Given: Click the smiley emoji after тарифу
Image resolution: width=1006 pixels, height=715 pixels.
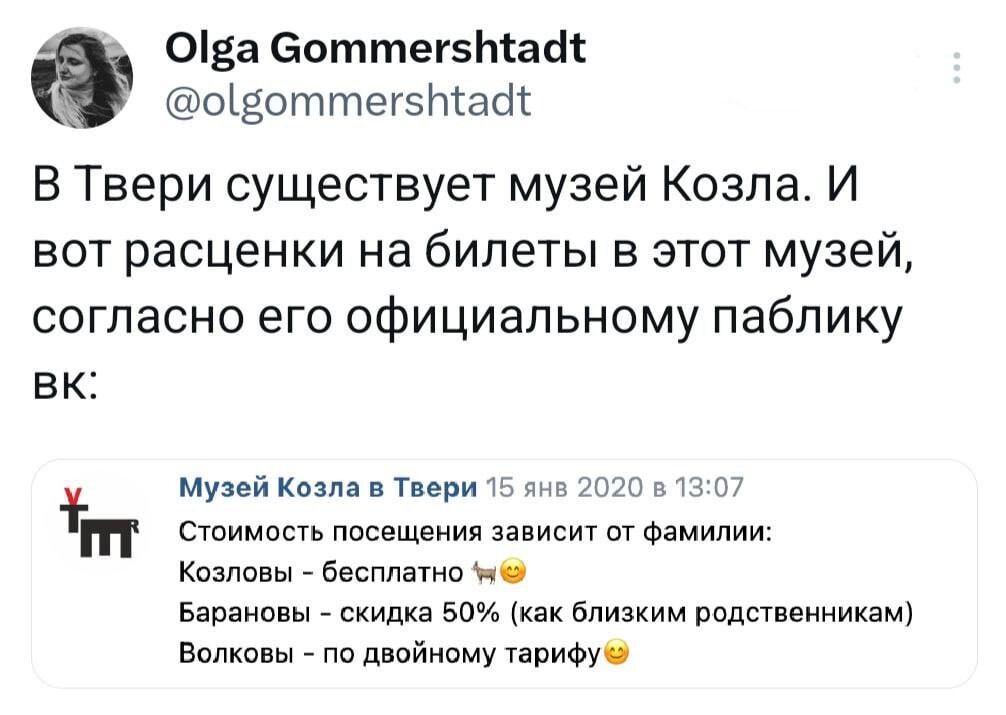Looking at the screenshot, I should point(618,654).
